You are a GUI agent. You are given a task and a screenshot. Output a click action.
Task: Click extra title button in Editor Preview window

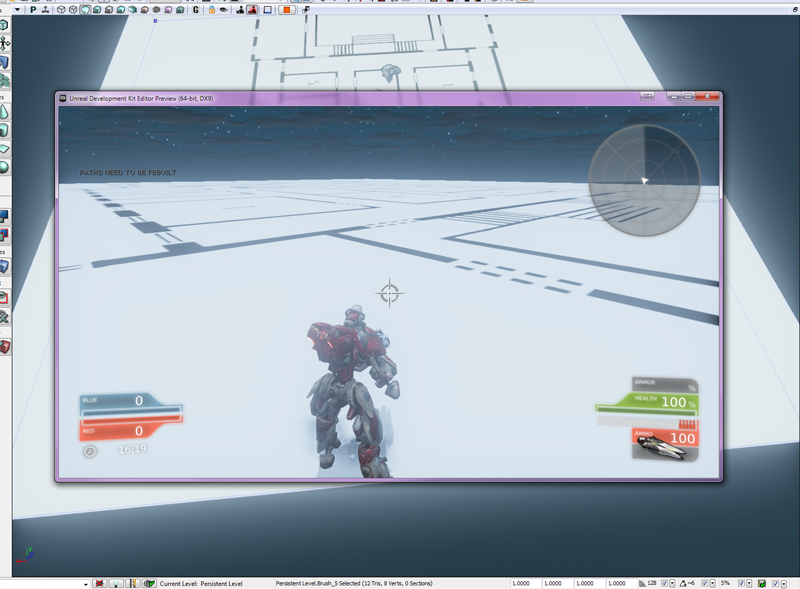647,96
